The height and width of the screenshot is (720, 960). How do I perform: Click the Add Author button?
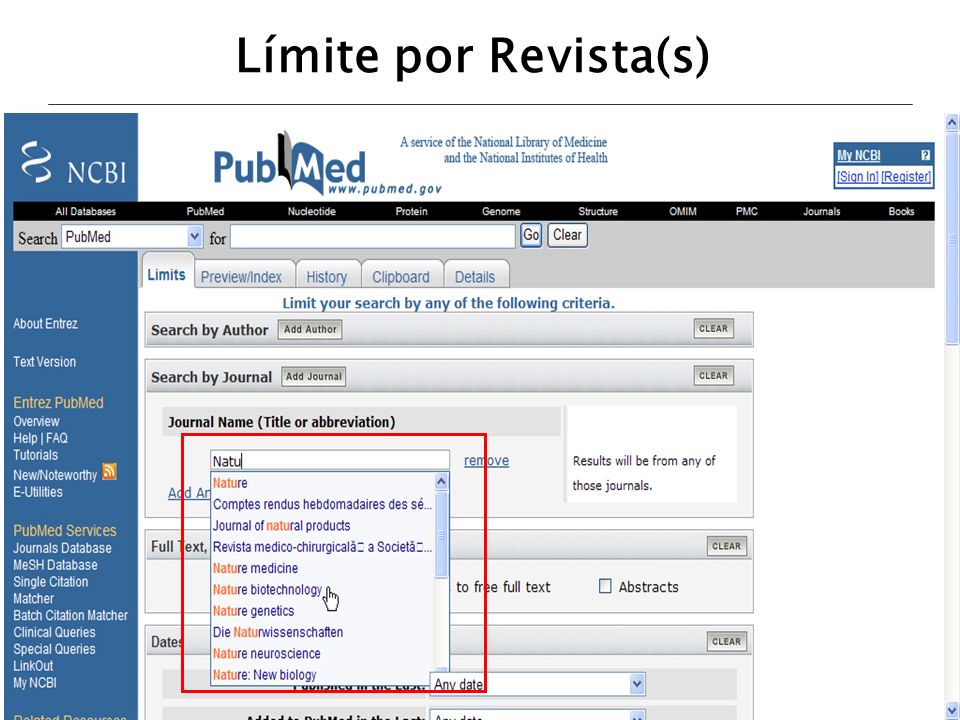[310, 329]
